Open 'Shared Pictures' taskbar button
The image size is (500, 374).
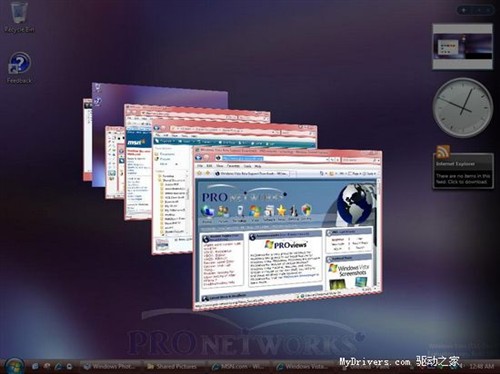175,366
